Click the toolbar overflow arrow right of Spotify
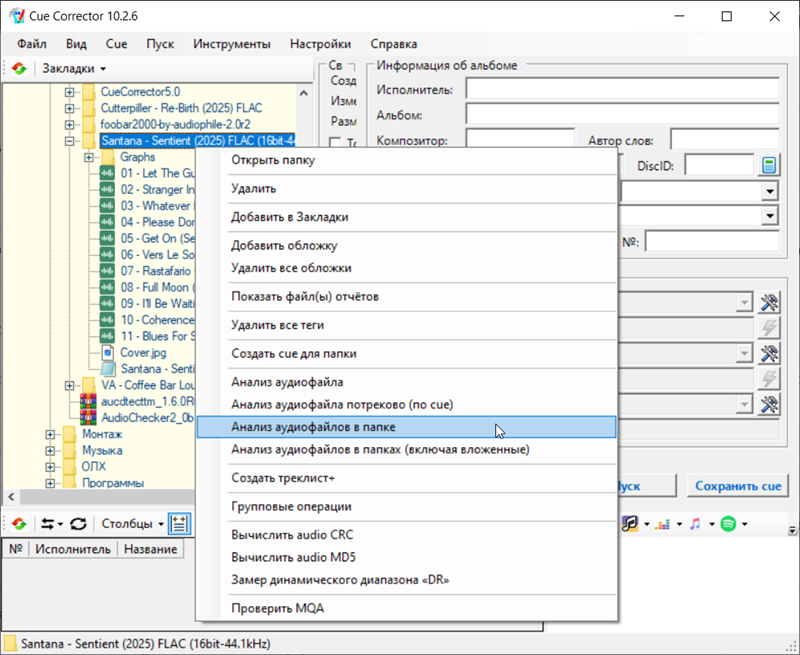 pyautogui.click(x=792, y=531)
